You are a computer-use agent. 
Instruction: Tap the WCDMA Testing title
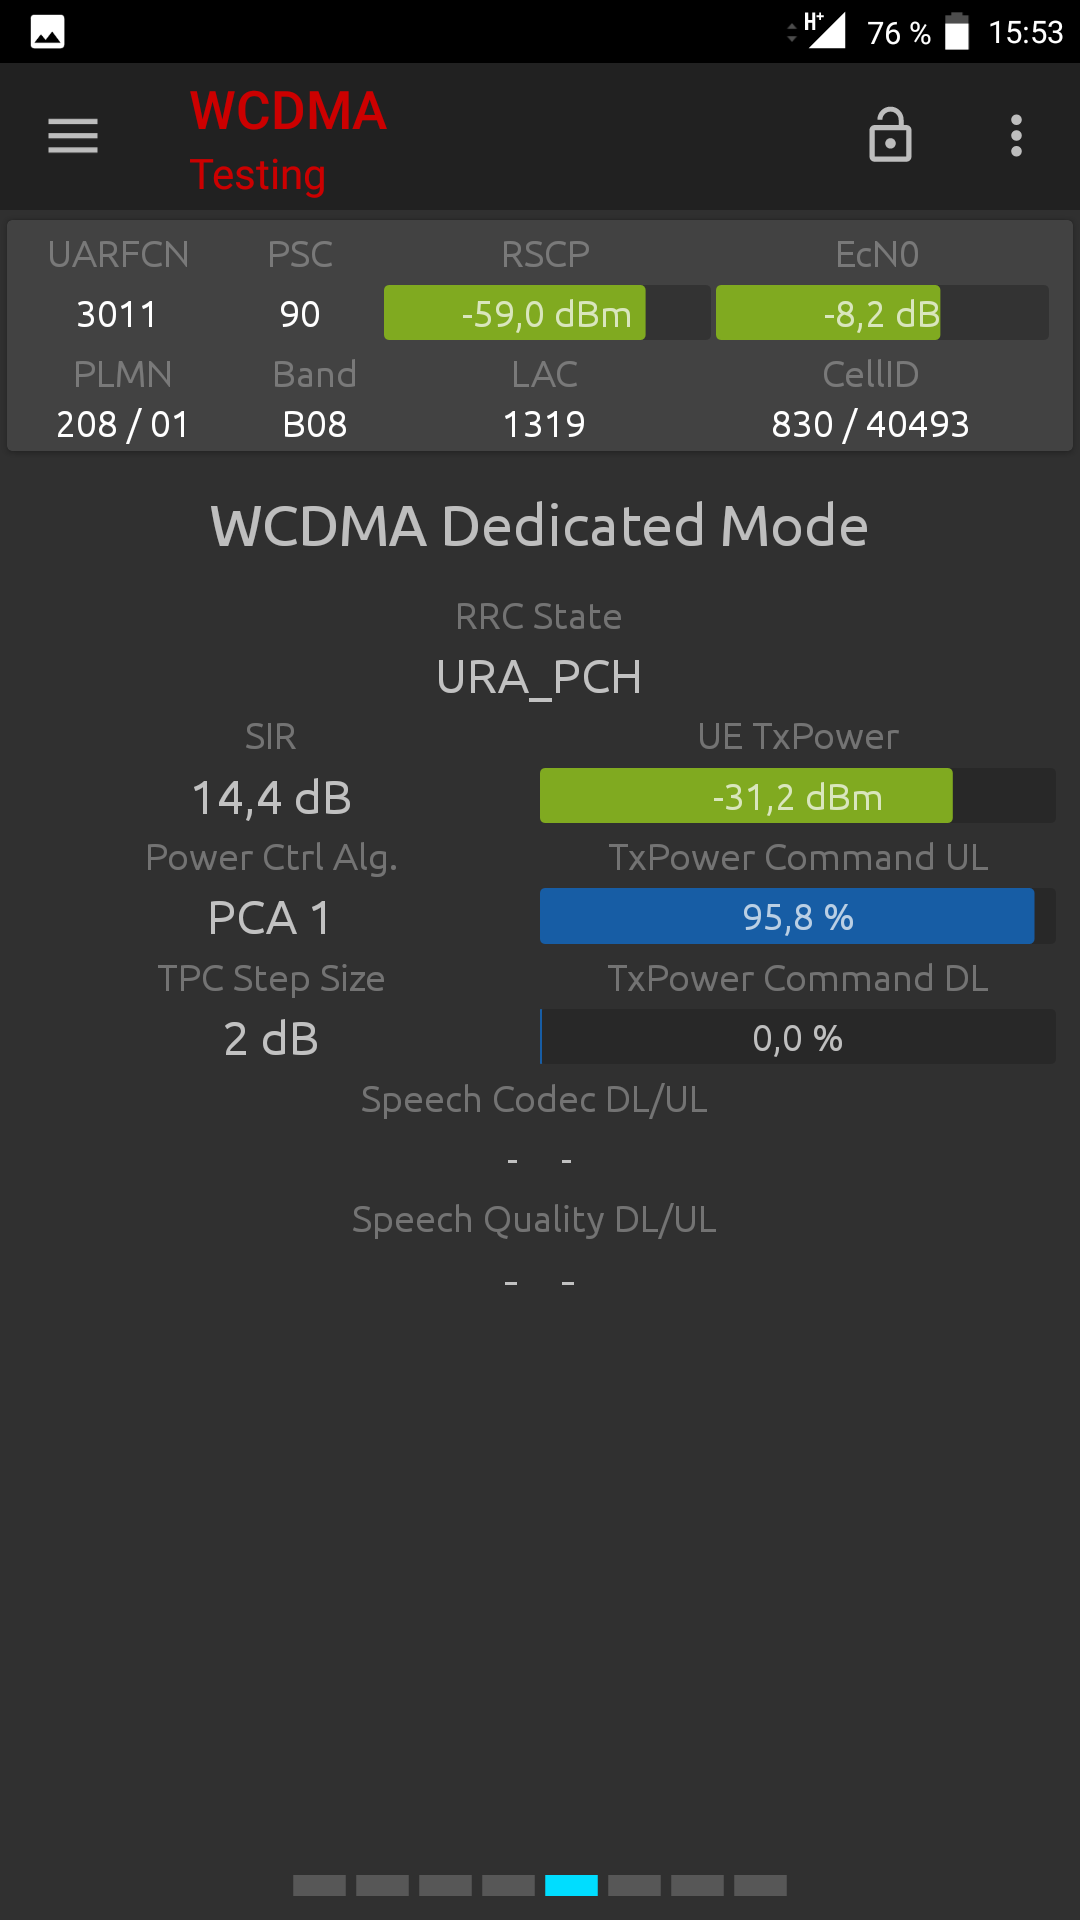[x=288, y=140]
